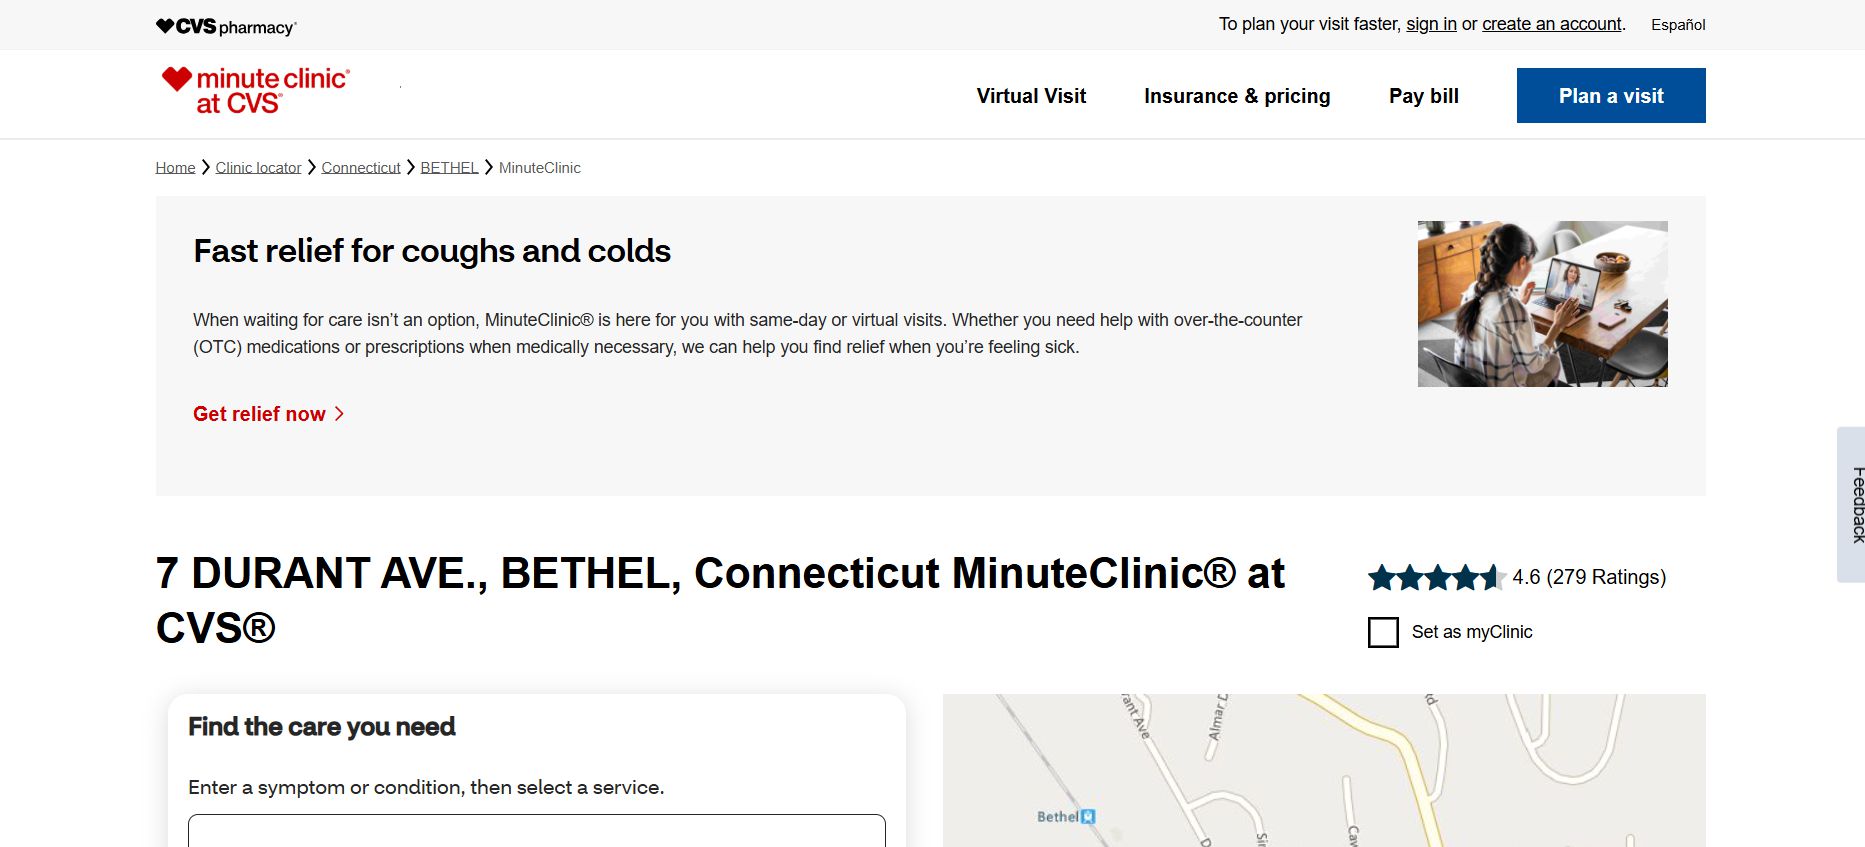Open the Virtual Visit menu

[x=1031, y=96]
